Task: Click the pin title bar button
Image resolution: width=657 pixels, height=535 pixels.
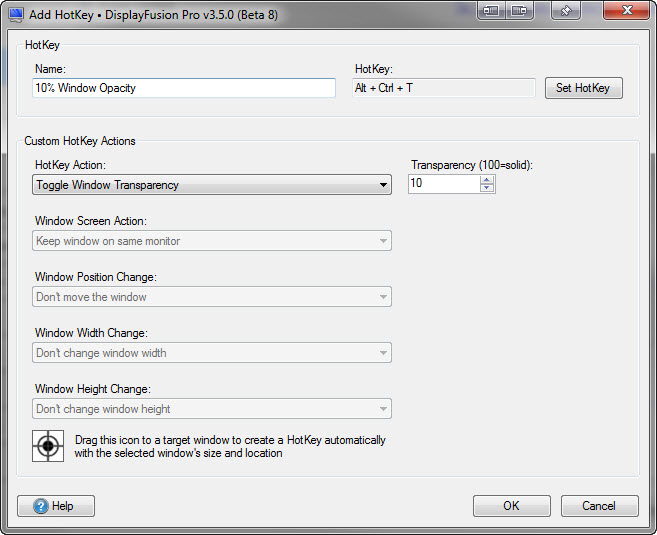Action: [566, 10]
